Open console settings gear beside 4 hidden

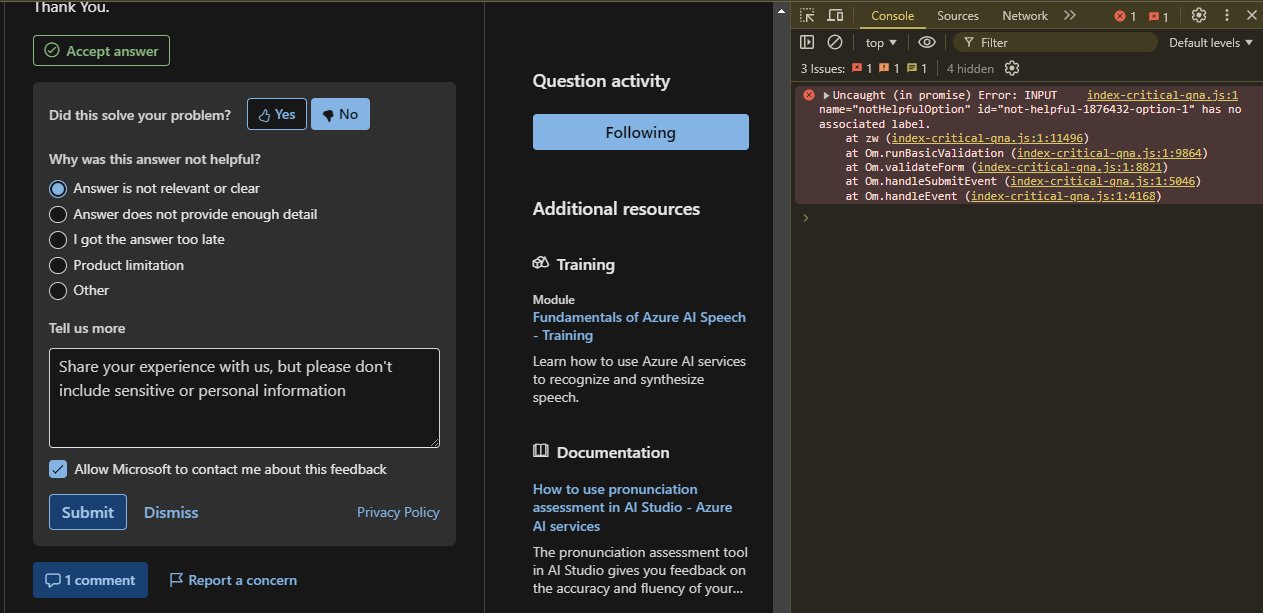click(1012, 68)
